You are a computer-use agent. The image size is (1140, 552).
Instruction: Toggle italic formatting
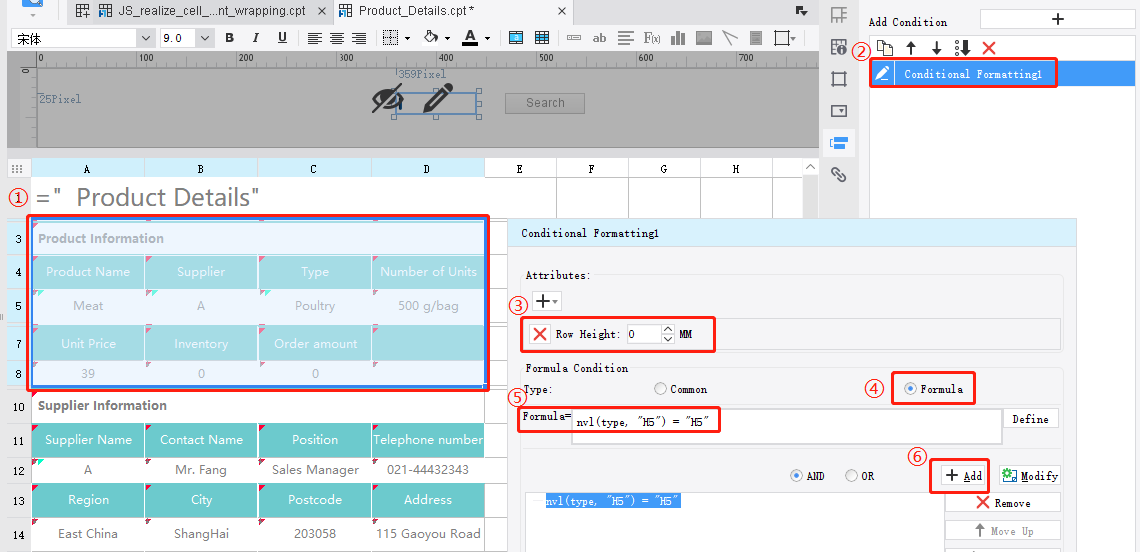pyautogui.click(x=255, y=38)
